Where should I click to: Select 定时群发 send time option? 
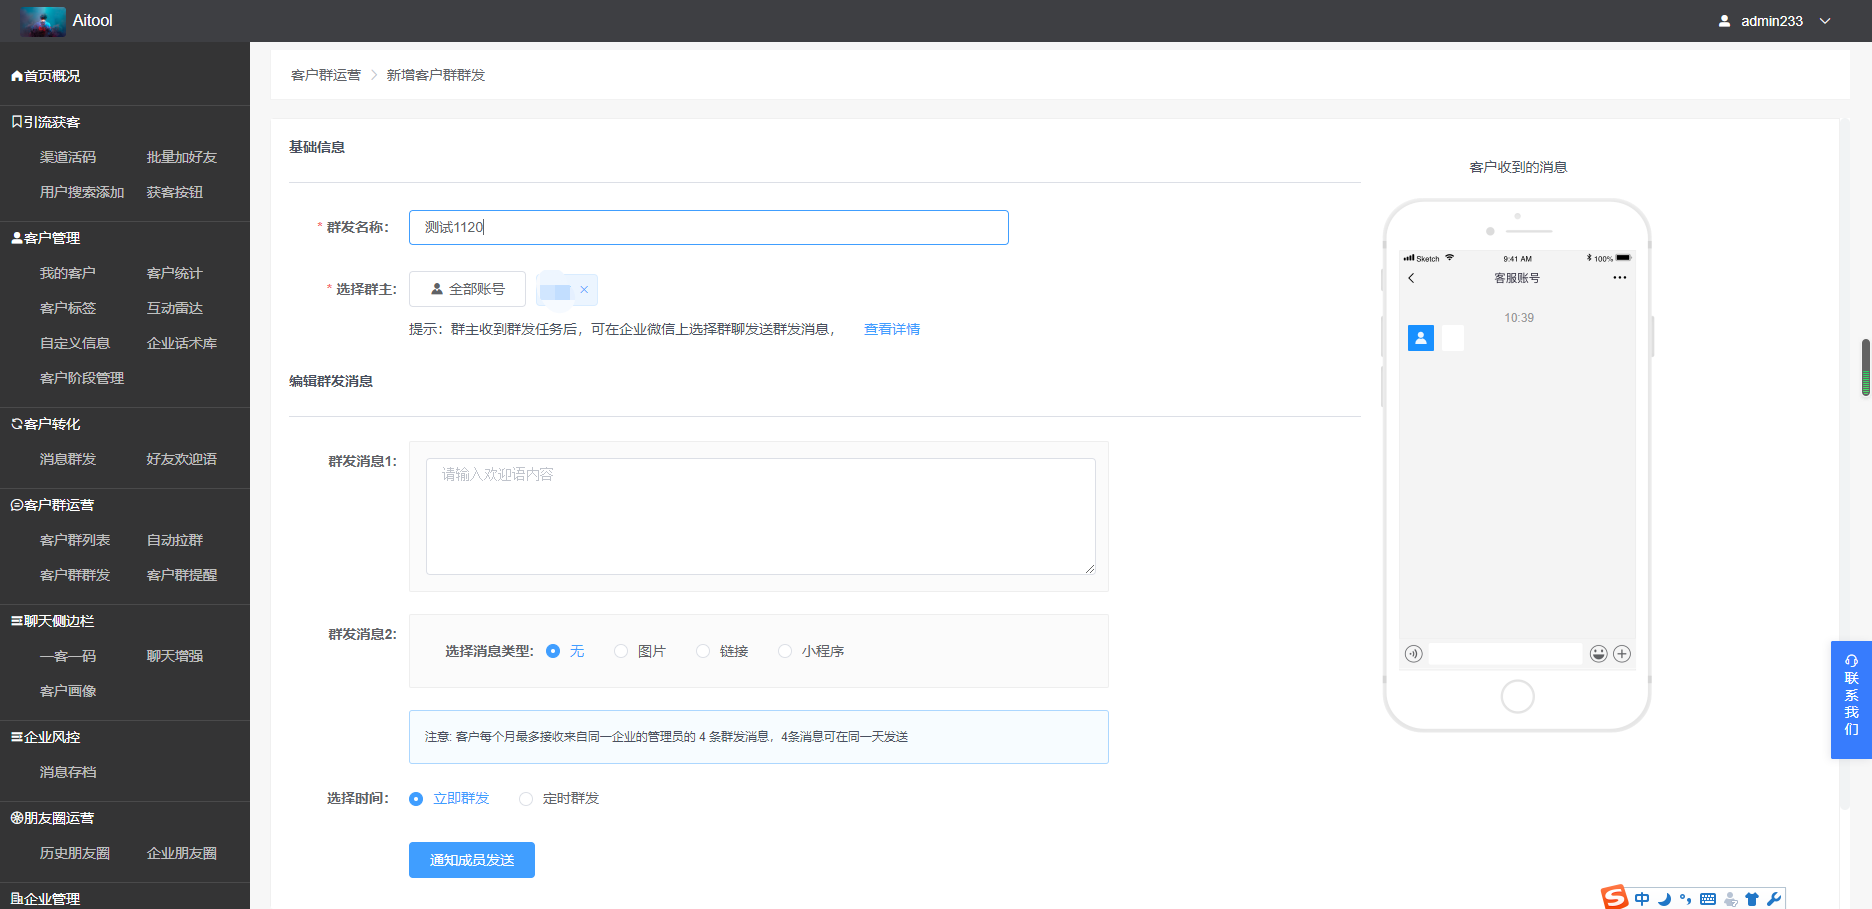point(526,798)
